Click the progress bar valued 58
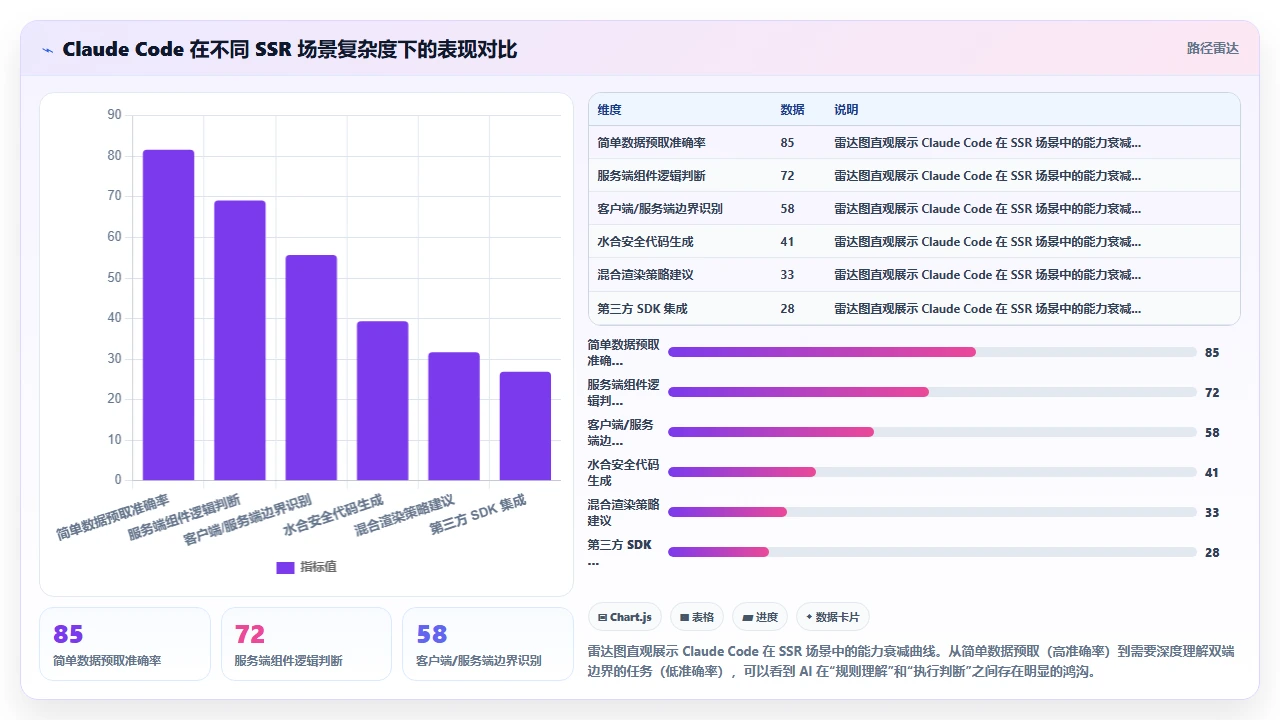Screen dimensions: 1280x720 click(x=932, y=432)
